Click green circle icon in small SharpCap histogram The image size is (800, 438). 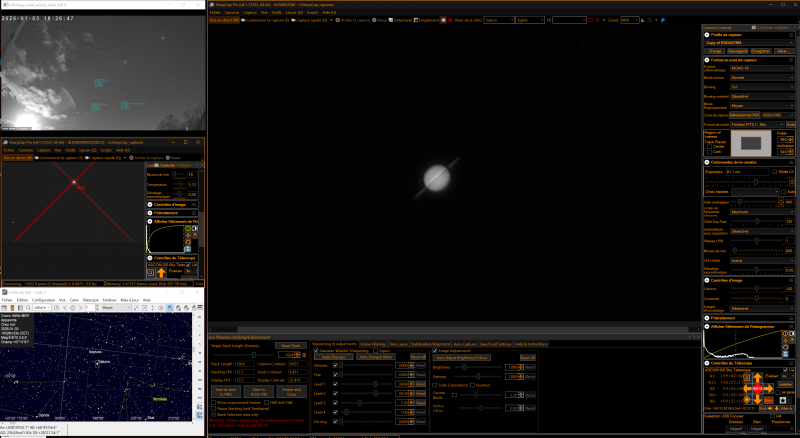188,228
